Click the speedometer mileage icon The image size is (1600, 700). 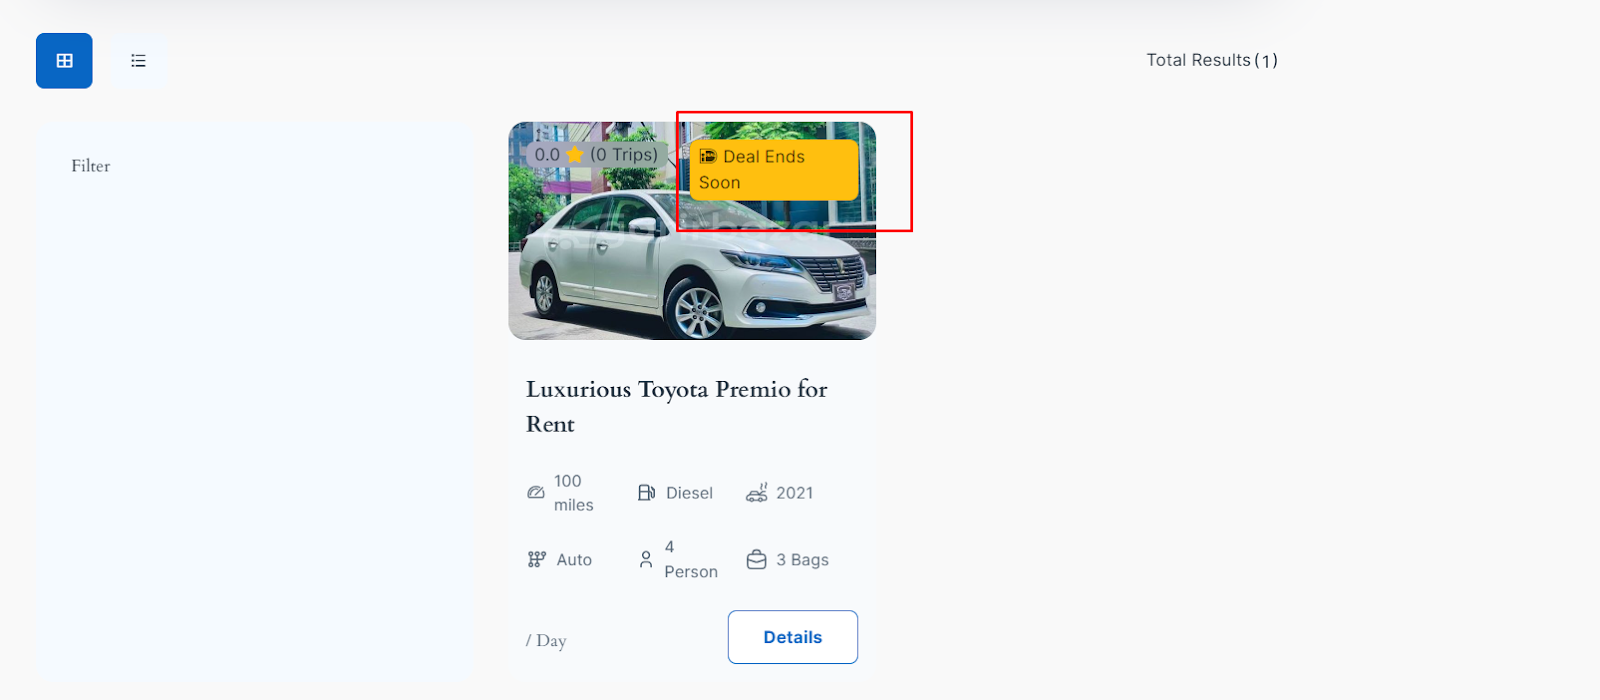(536, 493)
